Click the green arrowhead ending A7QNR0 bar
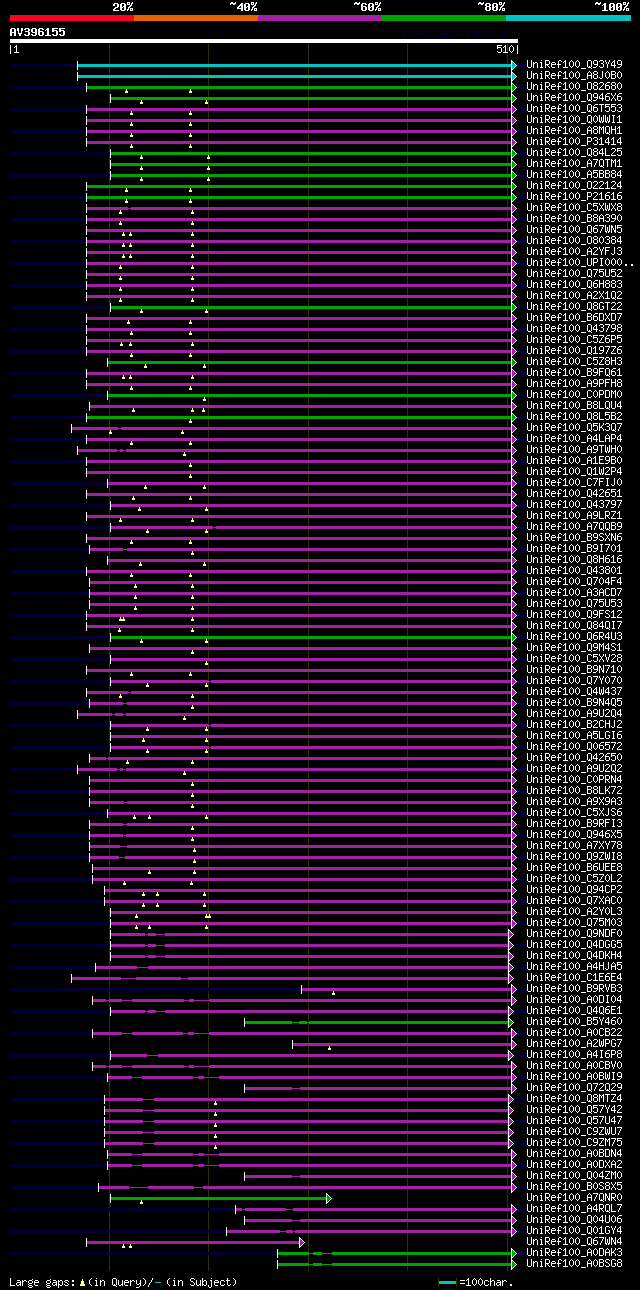Viewport: 640px width, 1290px height. pos(329,1198)
